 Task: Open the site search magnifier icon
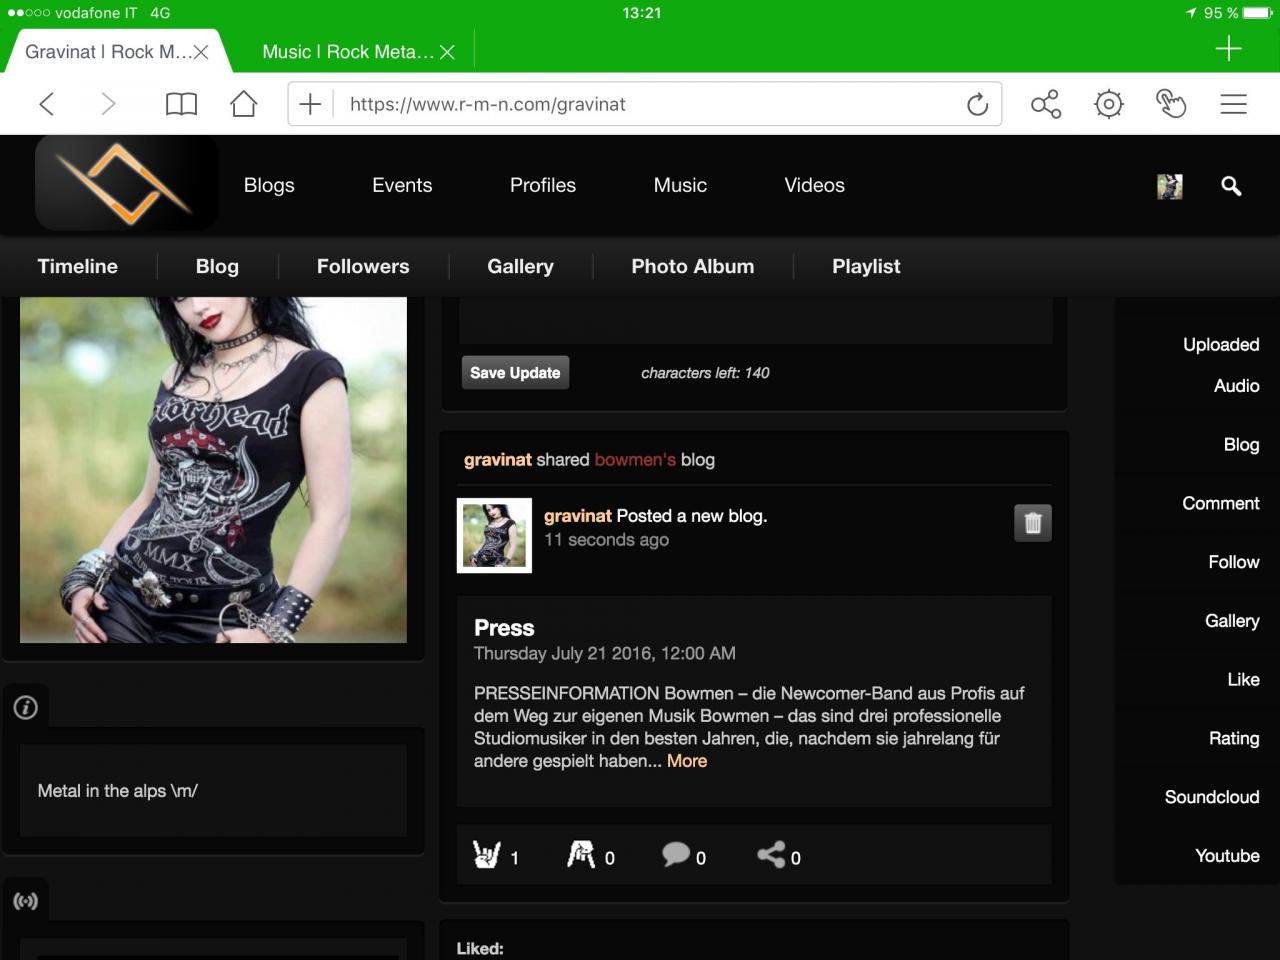click(1231, 186)
